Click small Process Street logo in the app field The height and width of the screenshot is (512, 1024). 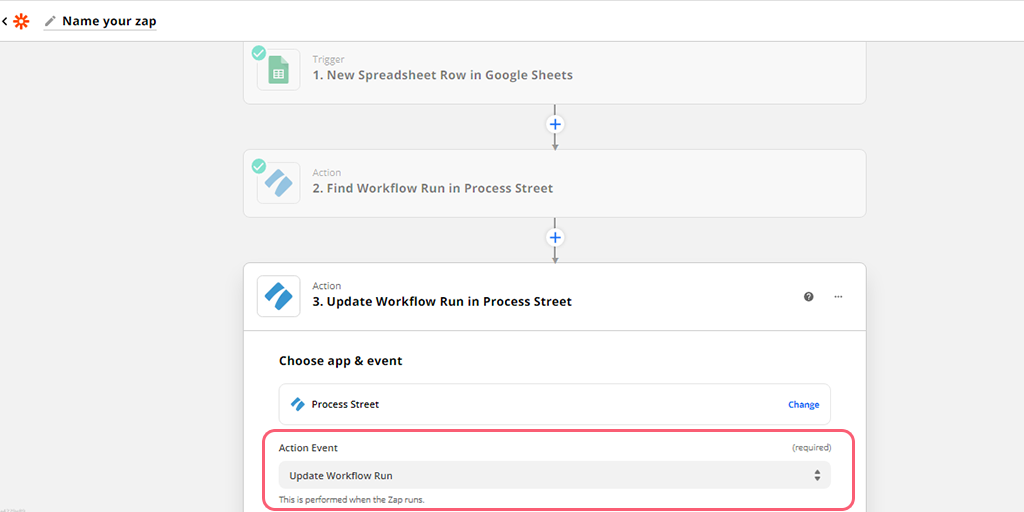(298, 404)
